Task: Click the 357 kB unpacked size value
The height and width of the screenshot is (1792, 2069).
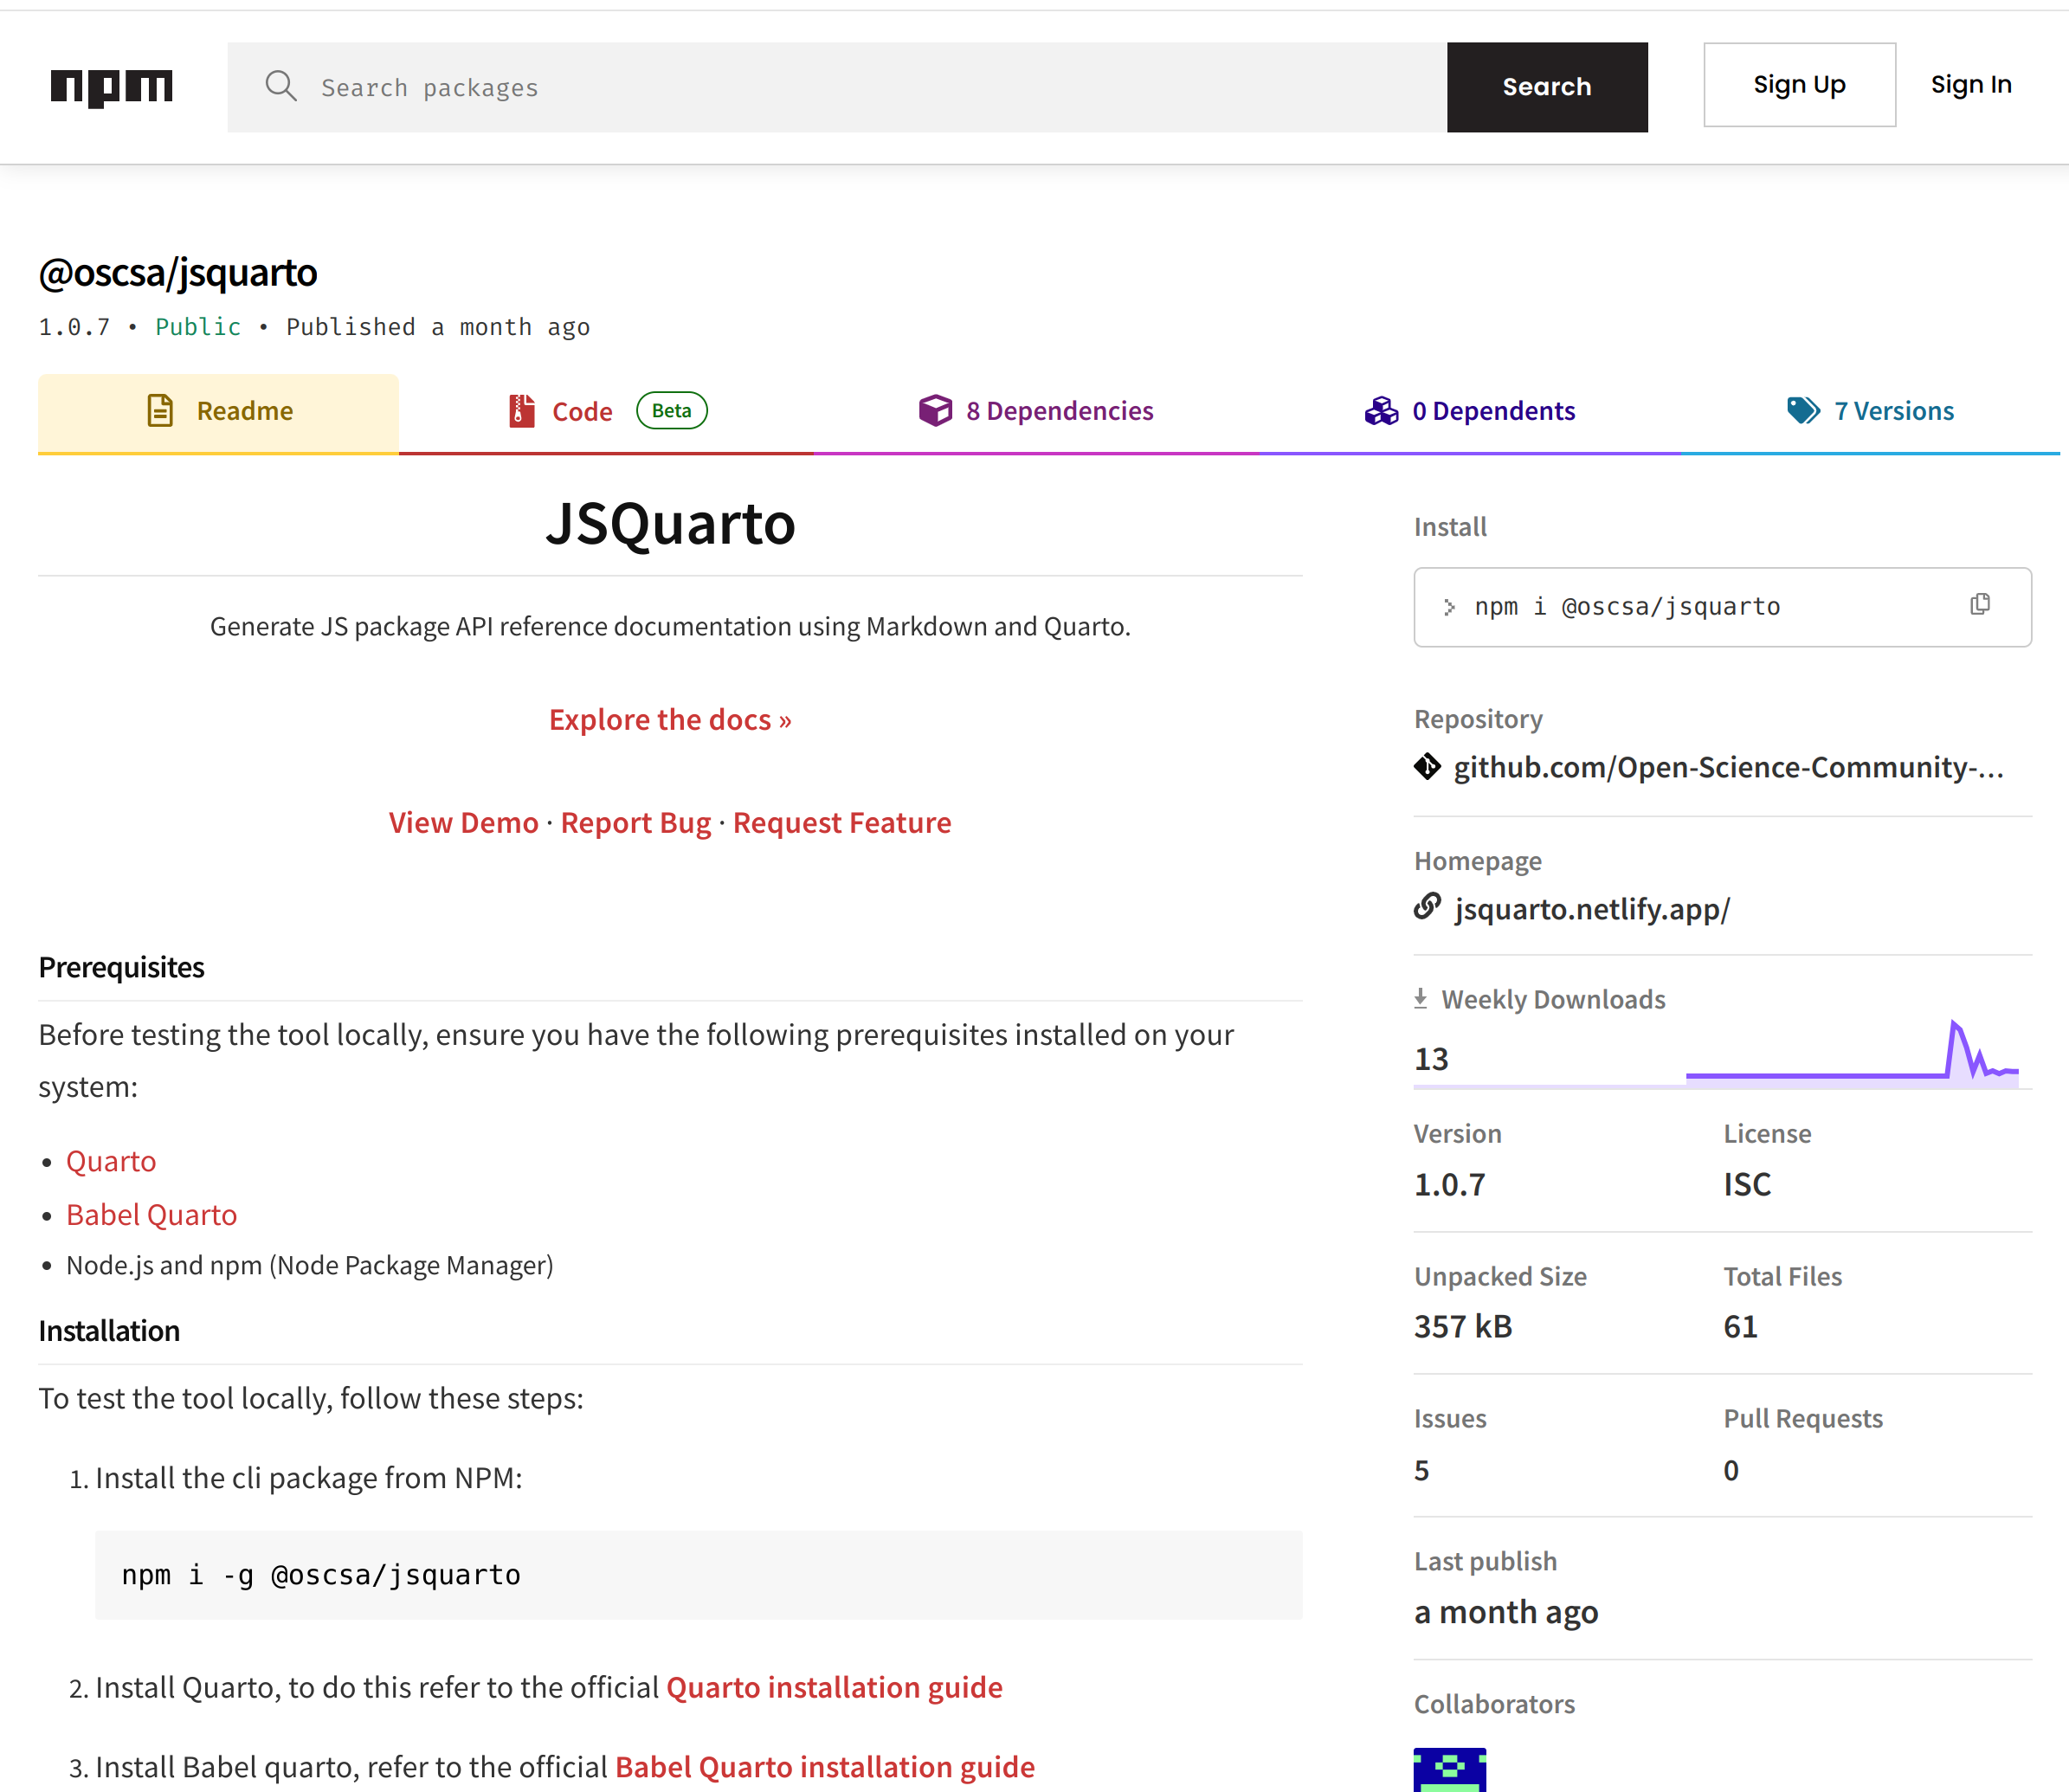Action: coord(1463,1326)
